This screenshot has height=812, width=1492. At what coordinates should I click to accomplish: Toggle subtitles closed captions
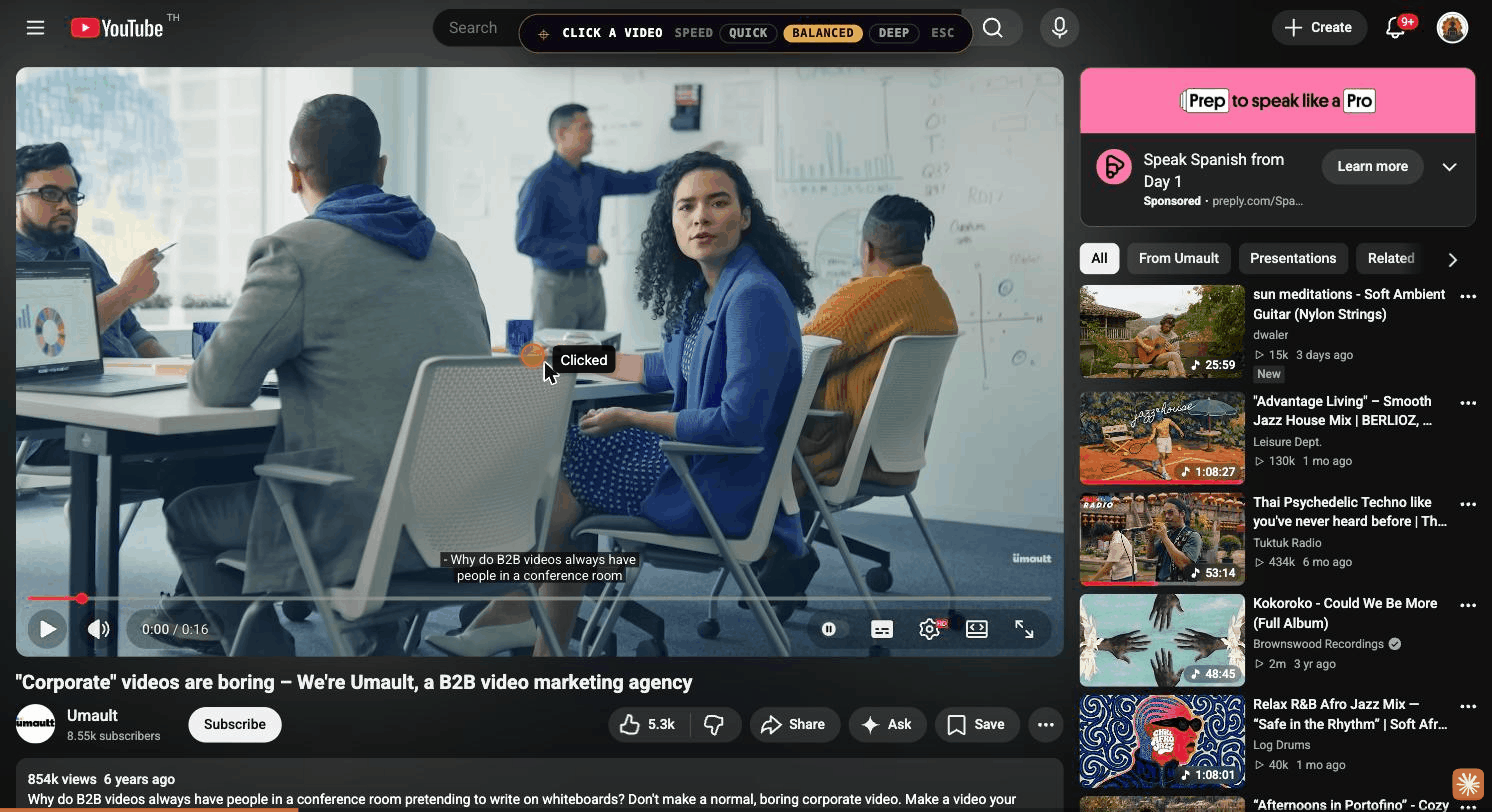pos(882,629)
